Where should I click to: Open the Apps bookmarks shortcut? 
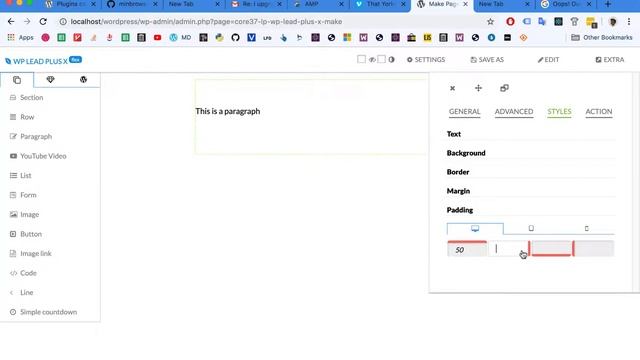20,38
